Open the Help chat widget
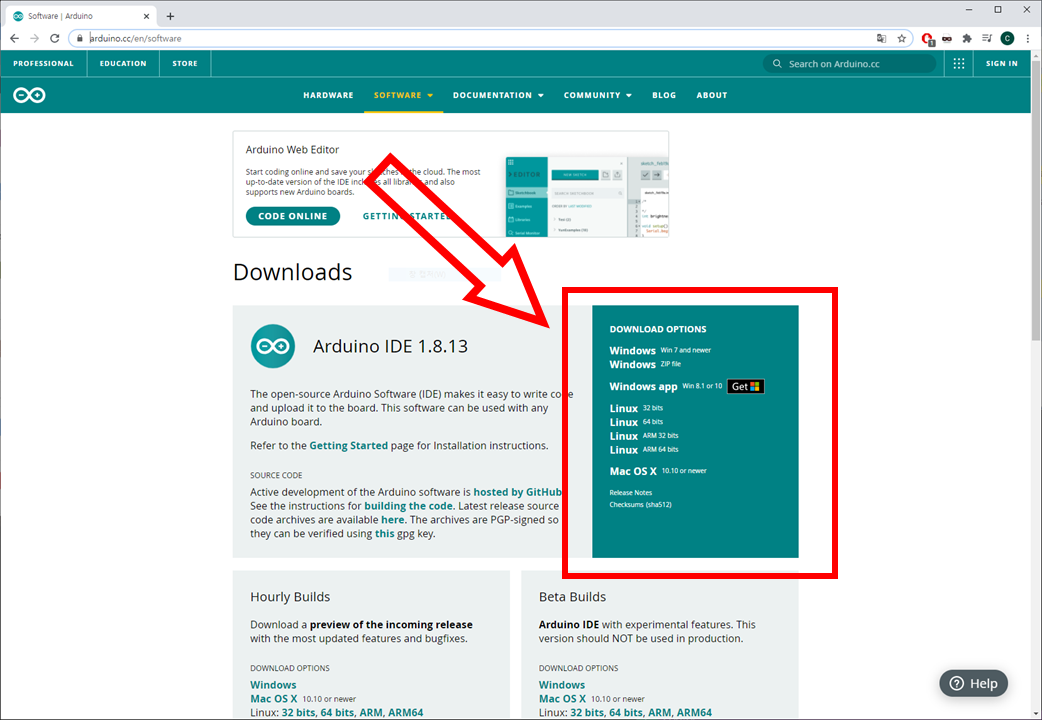 point(974,683)
